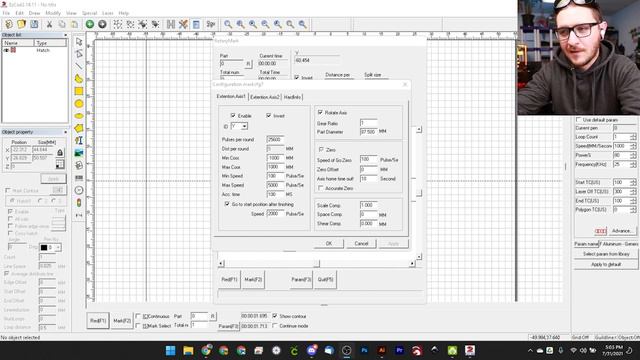Adjust the Power% spinner arrows
The height and width of the screenshot is (360, 640).
point(633,155)
